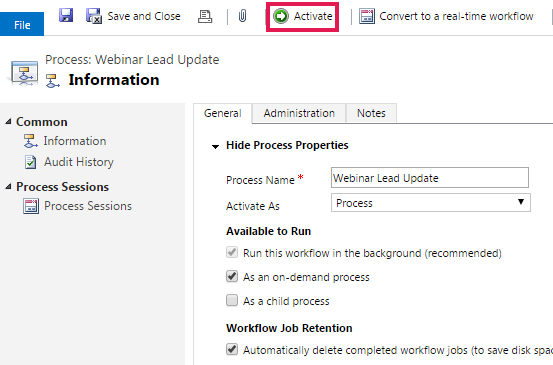The image size is (553, 365).
Task: Click the large process icon beside title
Action: pyautogui.click(x=24, y=73)
